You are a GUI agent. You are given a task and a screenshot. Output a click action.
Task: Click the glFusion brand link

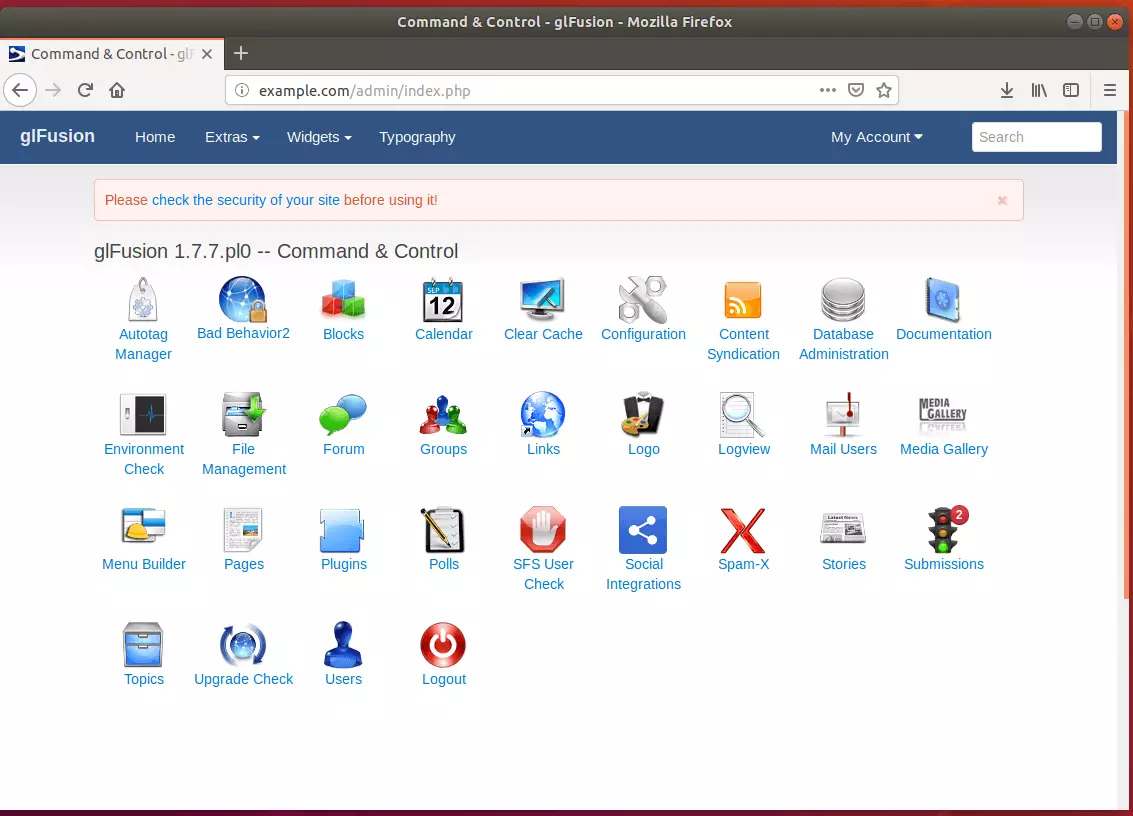57,136
